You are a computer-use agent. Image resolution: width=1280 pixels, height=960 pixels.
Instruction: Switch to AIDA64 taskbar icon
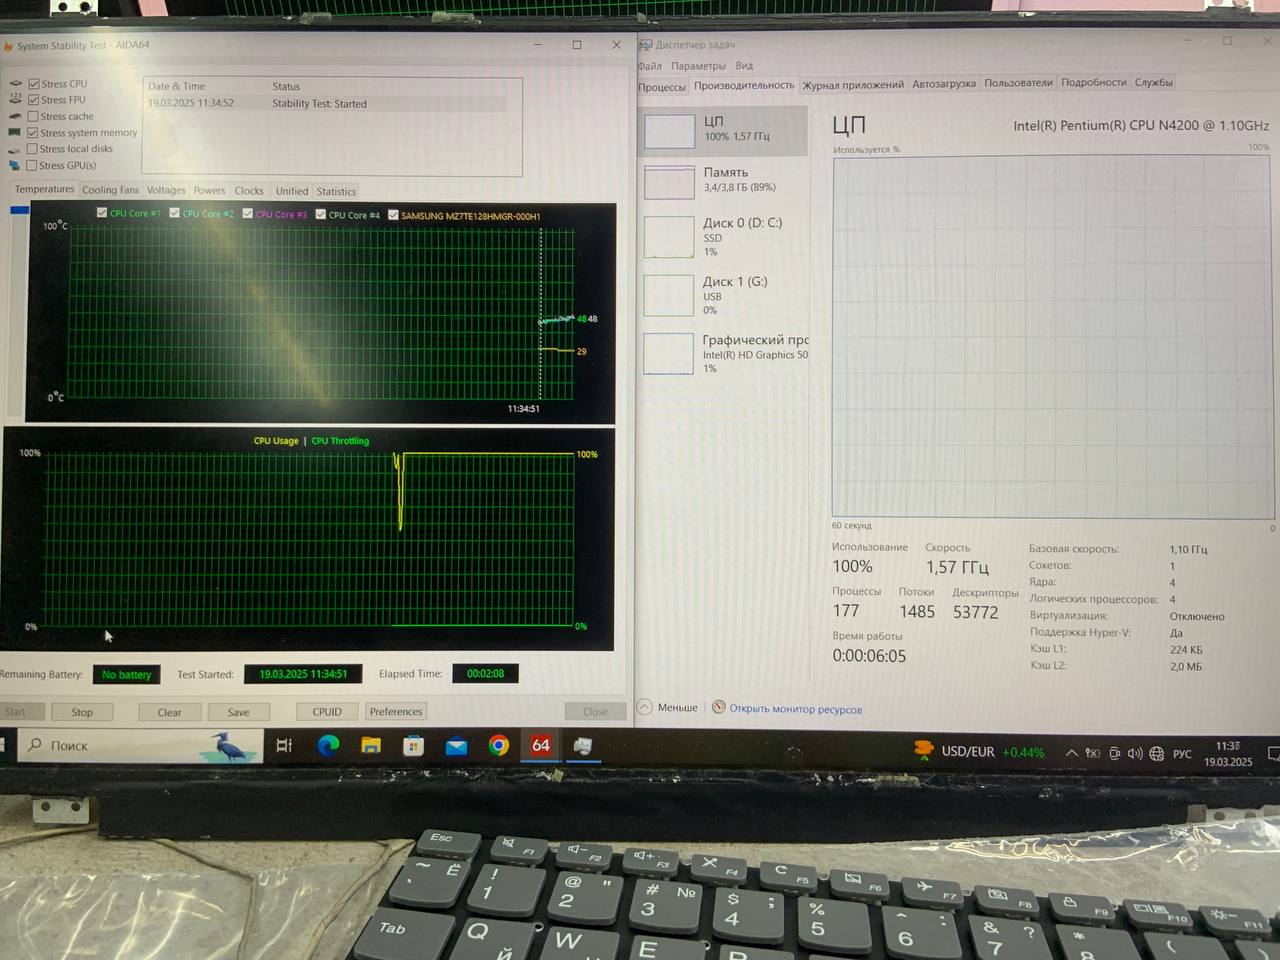(x=541, y=745)
